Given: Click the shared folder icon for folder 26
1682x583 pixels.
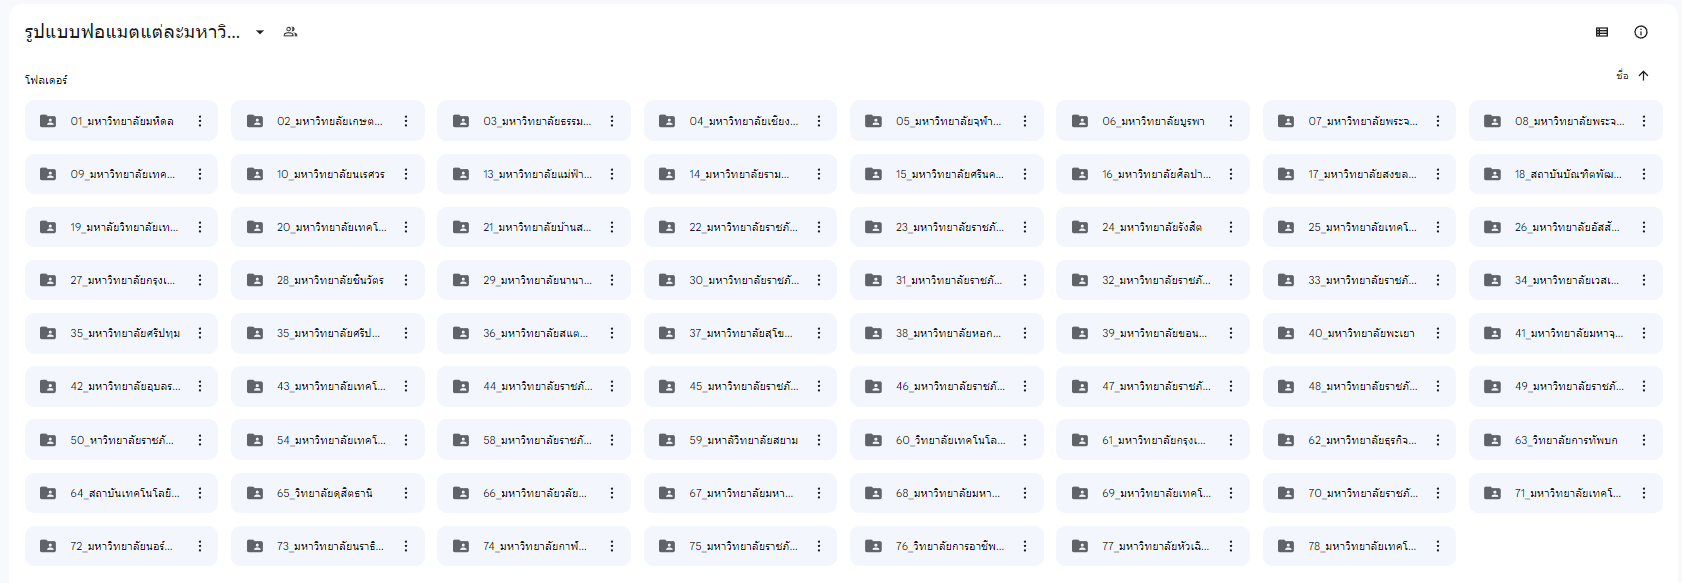Looking at the screenshot, I should coord(1492,227).
